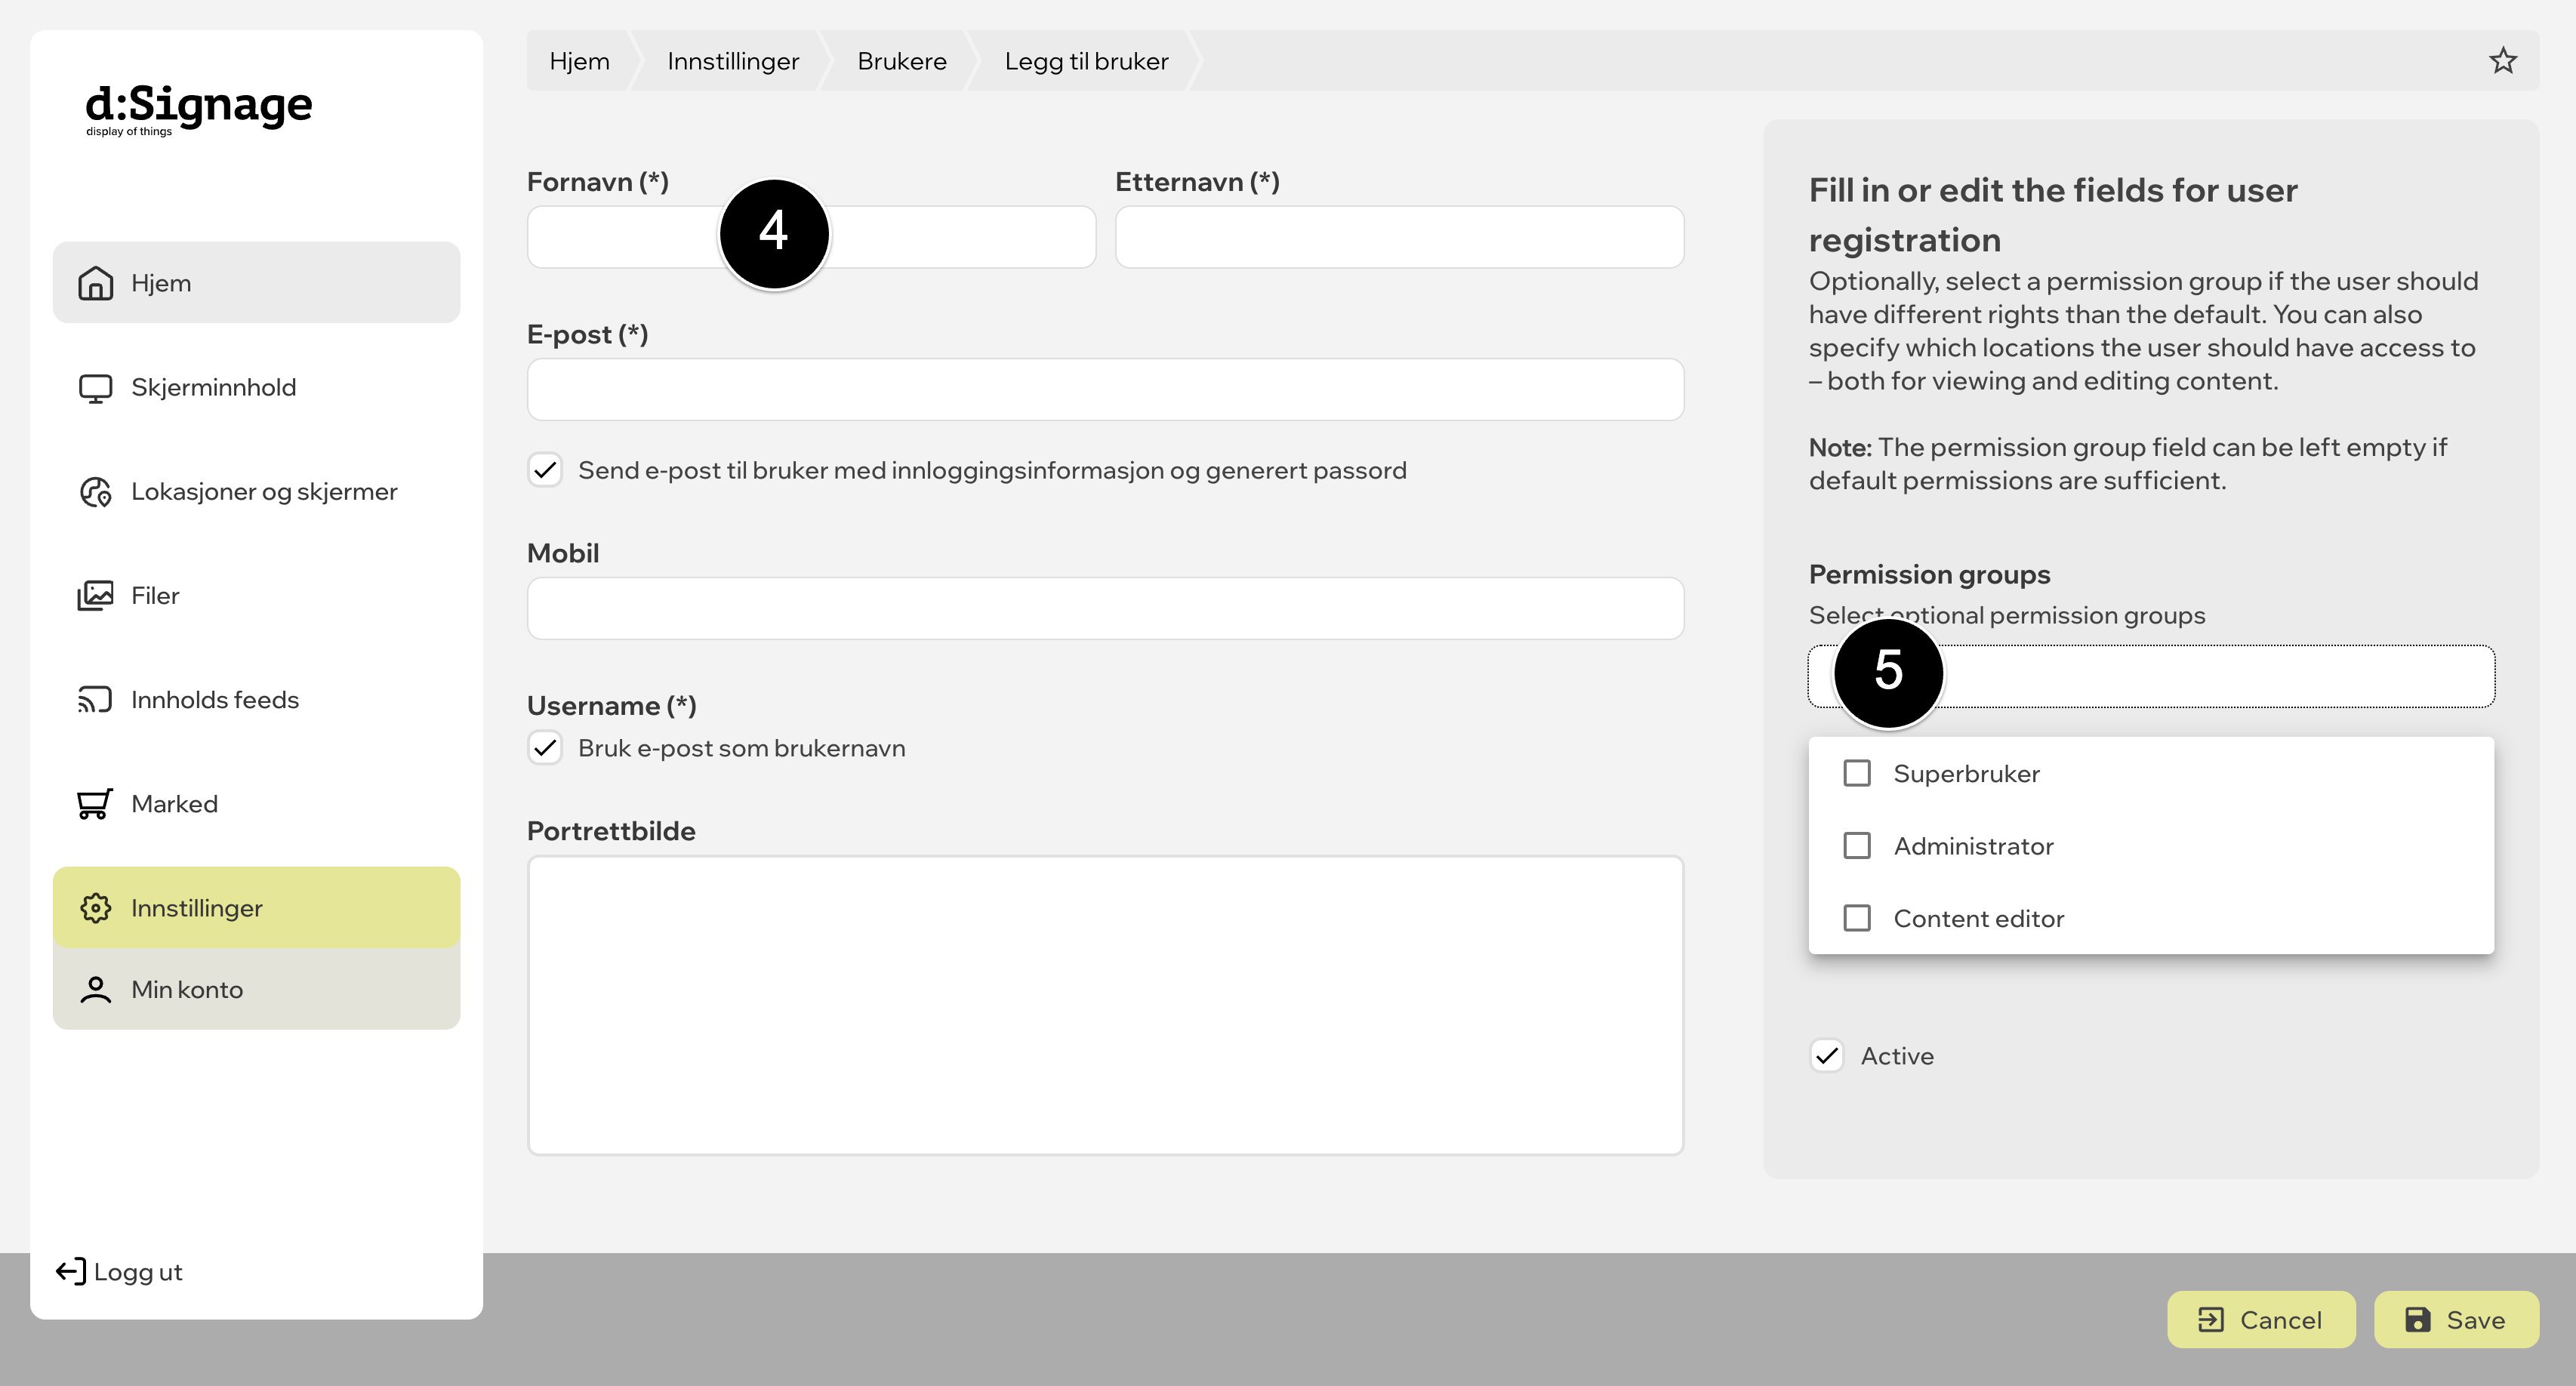Image resolution: width=2576 pixels, height=1386 pixels.
Task: Click the Marked shopping cart icon
Action: tap(95, 804)
